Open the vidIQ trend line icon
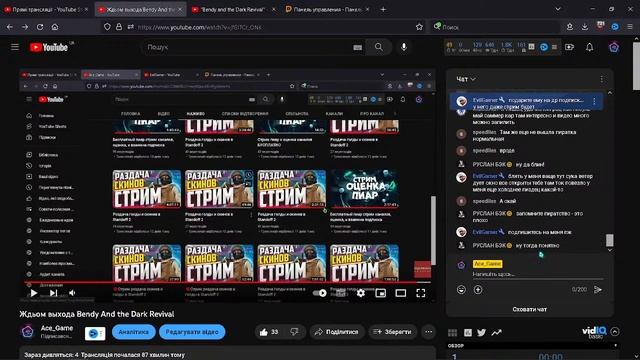640x360 pixels. point(496,333)
